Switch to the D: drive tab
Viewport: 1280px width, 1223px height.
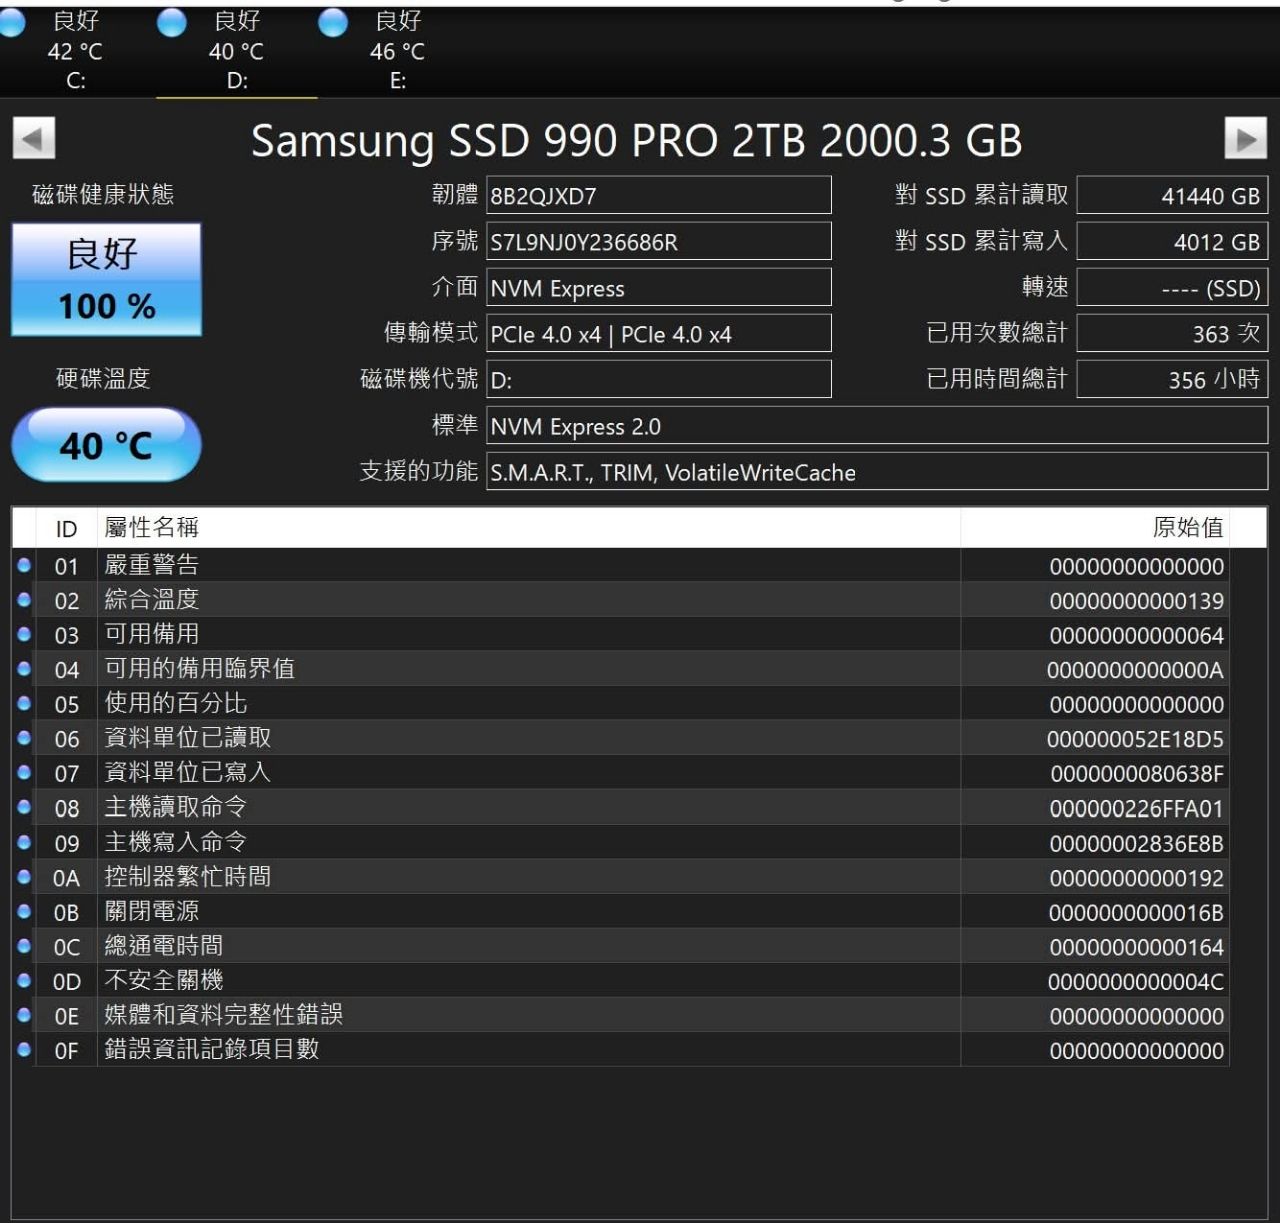click(x=237, y=51)
